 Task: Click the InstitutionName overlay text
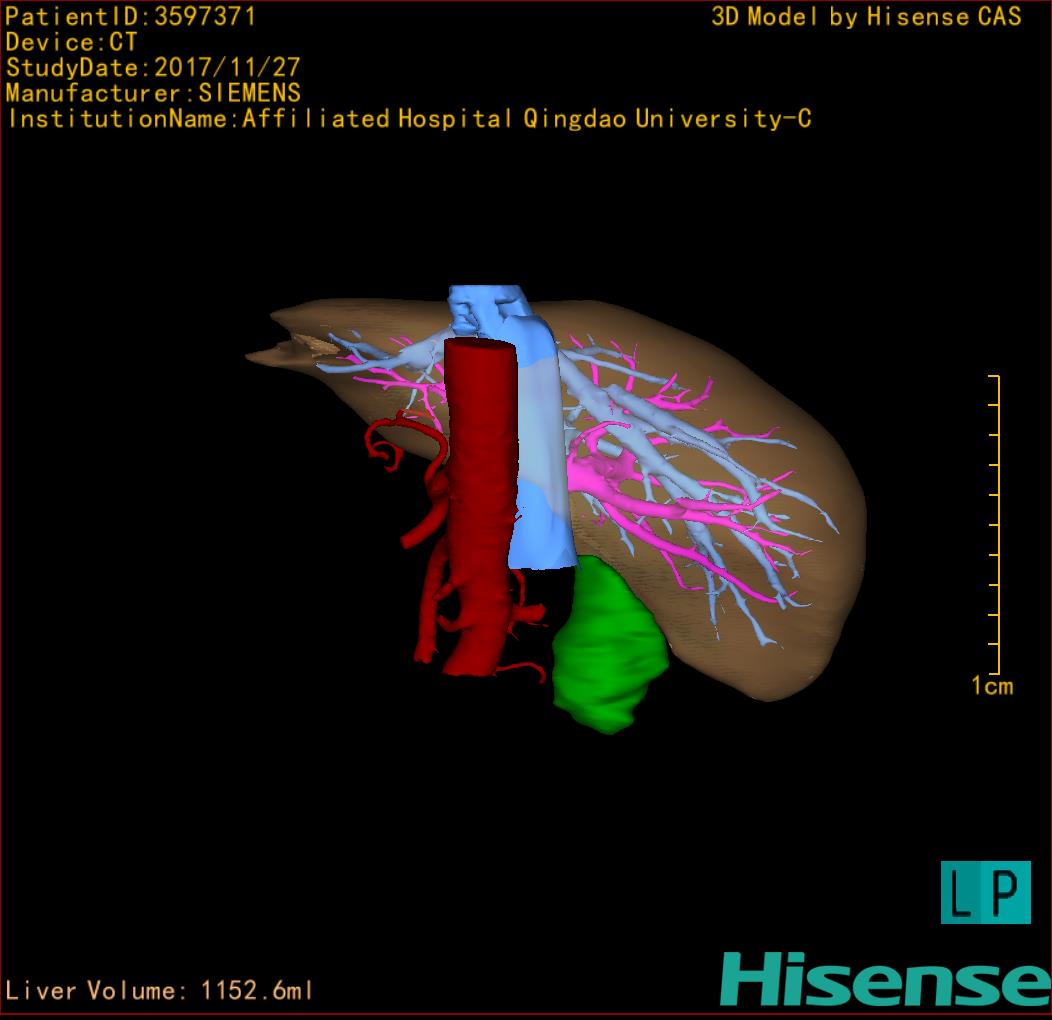tap(408, 119)
